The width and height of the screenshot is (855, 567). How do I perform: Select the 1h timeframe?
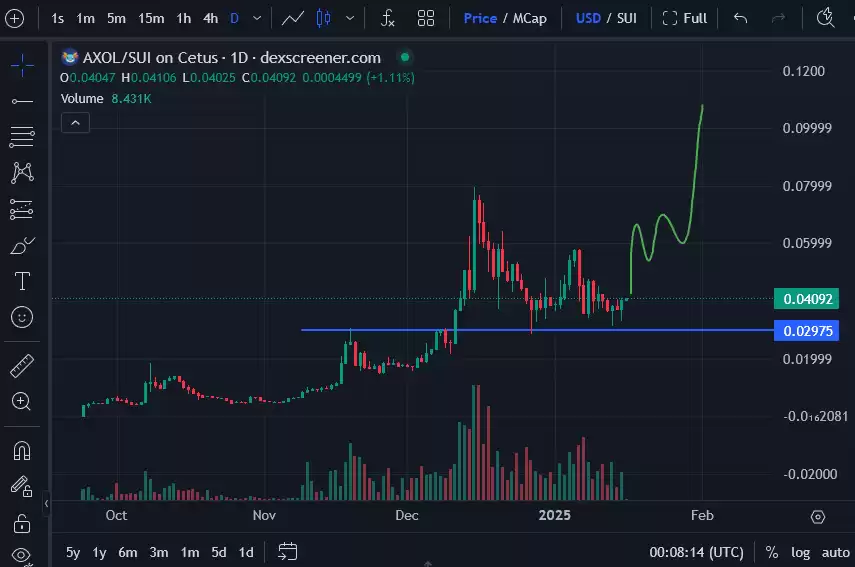(184, 19)
